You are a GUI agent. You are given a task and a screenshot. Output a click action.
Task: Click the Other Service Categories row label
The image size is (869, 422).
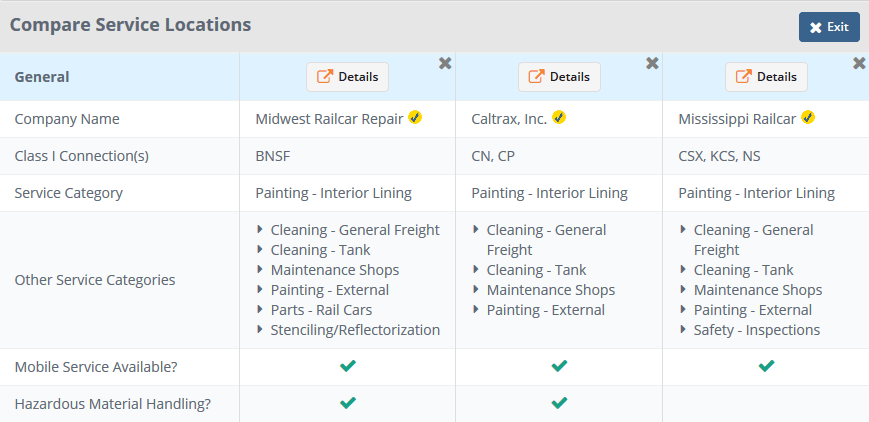pyautogui.click(x=95, y=280)
